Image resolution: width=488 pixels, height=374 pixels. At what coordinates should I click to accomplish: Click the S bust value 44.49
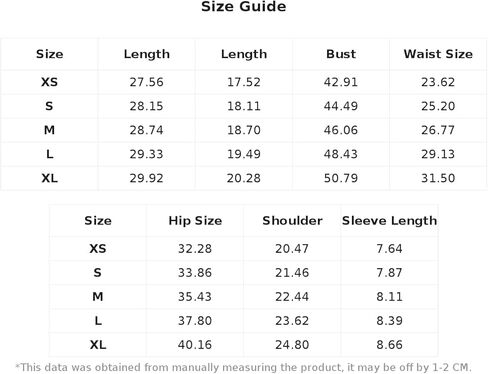coord(341,106)
